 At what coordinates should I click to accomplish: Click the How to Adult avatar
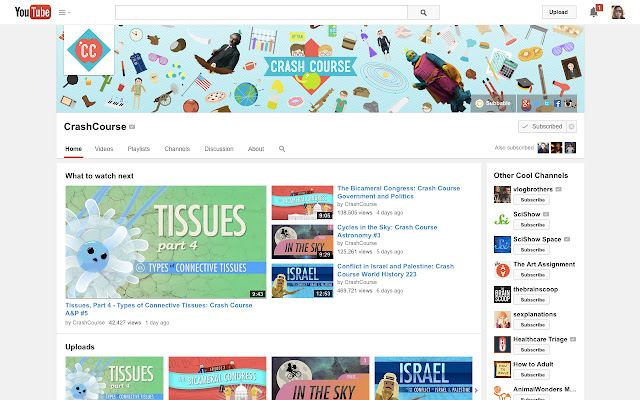tap(502, 369)
